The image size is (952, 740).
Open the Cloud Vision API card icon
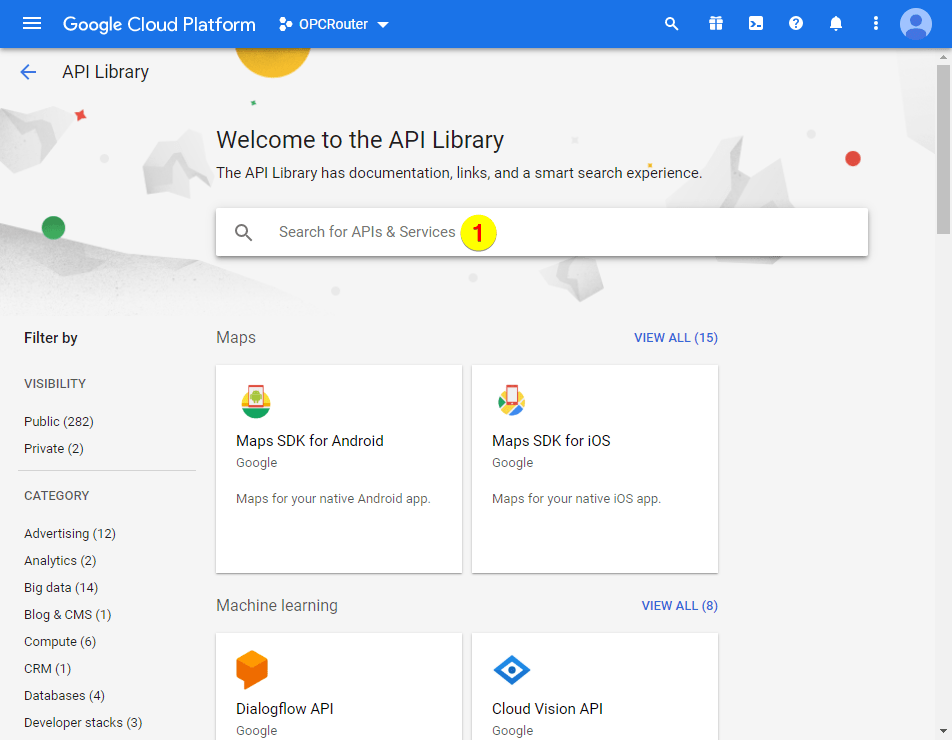tap(512, 670)
